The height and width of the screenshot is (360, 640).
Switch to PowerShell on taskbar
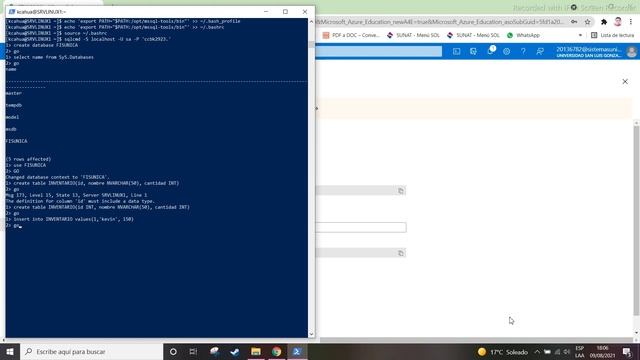pos(297,351)
